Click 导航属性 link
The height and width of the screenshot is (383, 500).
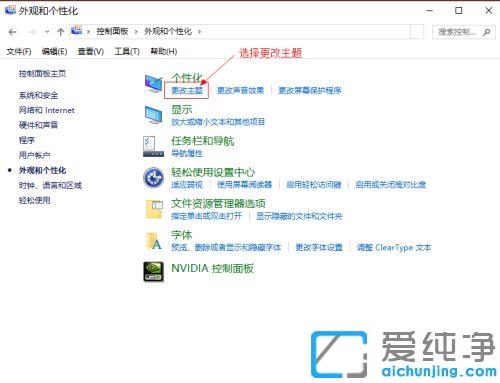[187, 153]
